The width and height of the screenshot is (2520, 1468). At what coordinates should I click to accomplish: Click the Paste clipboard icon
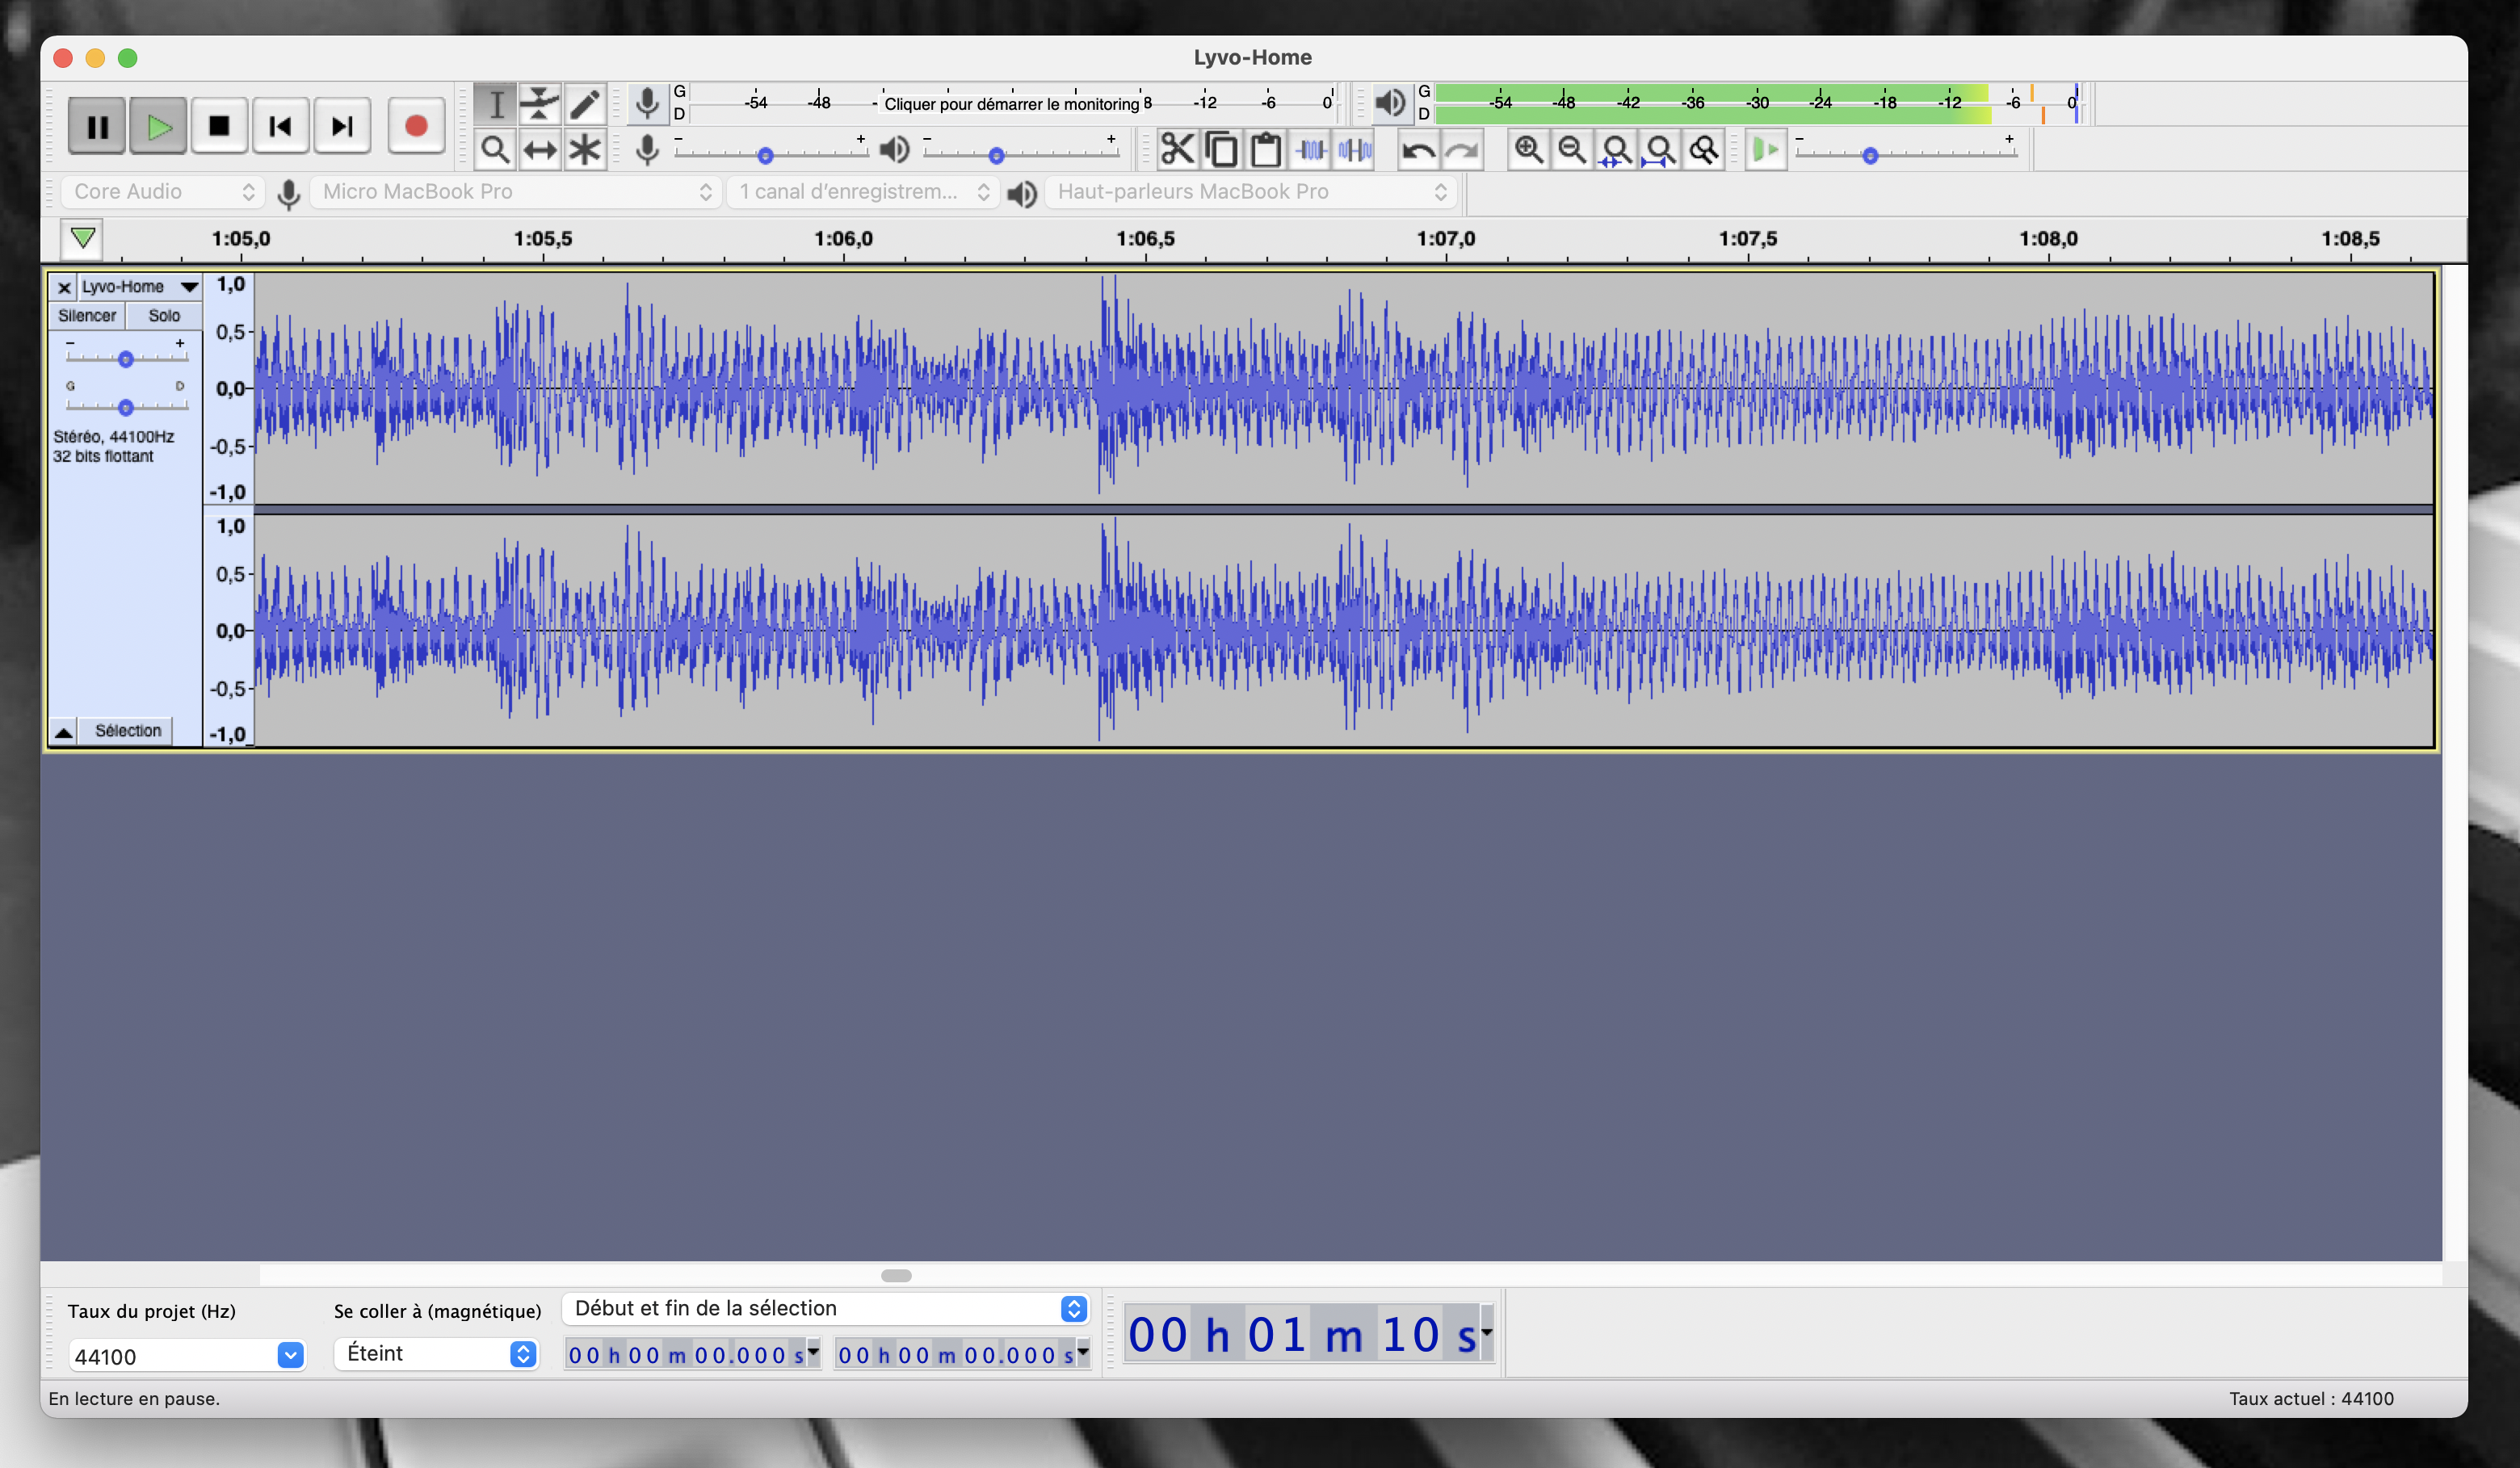point(1266,150)
